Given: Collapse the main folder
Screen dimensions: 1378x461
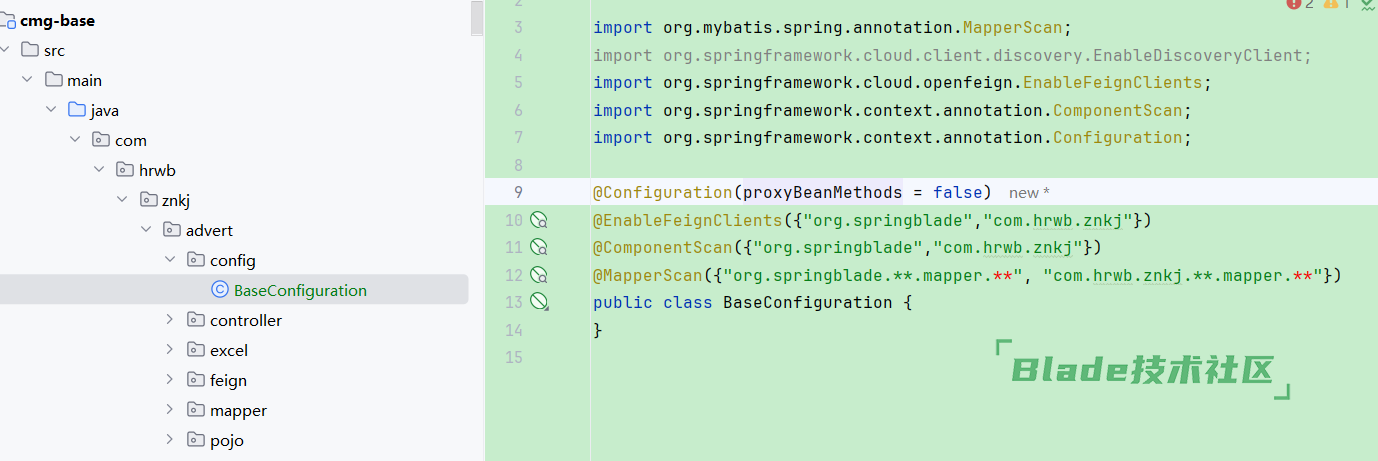Looking at the screenshot, I should coord(28,80).
